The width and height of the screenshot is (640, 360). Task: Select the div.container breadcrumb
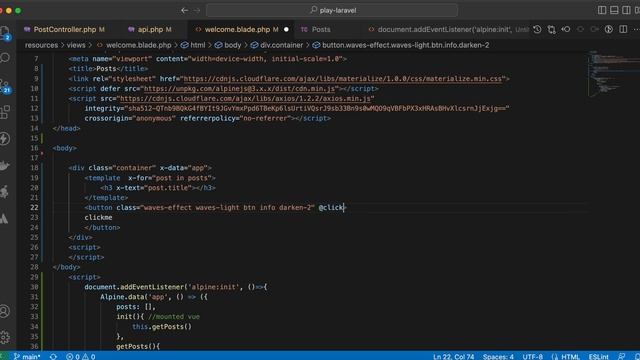pos(277,45)
